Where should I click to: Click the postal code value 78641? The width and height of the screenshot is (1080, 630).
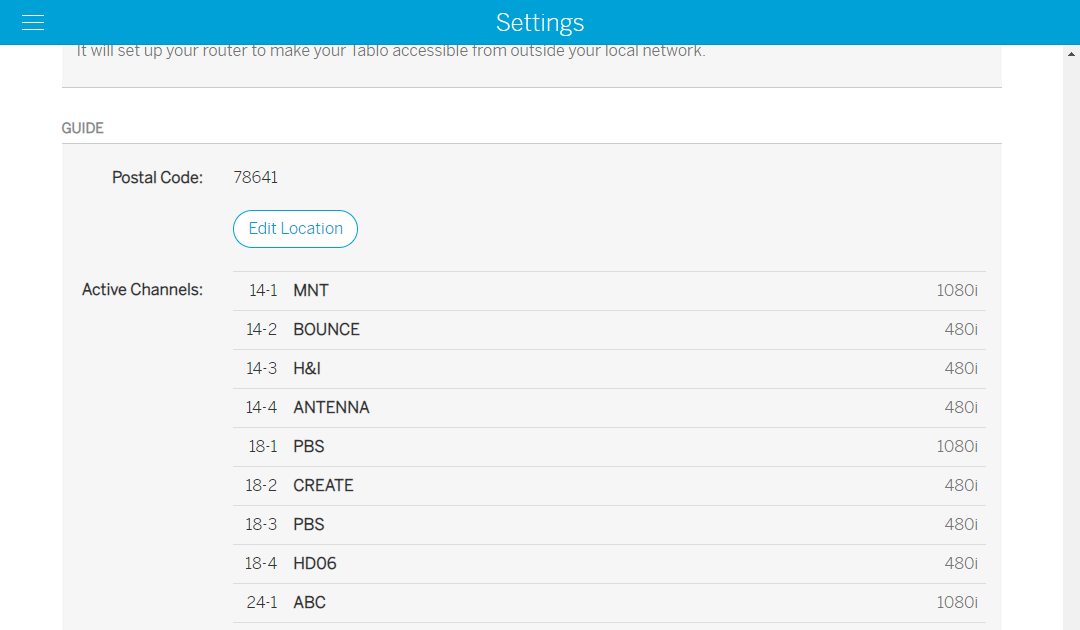[255, 178]
